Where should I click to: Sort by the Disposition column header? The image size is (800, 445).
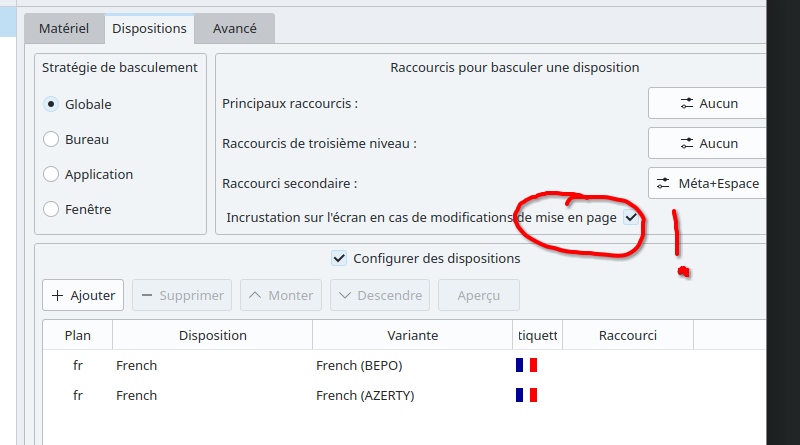(212, 335)
